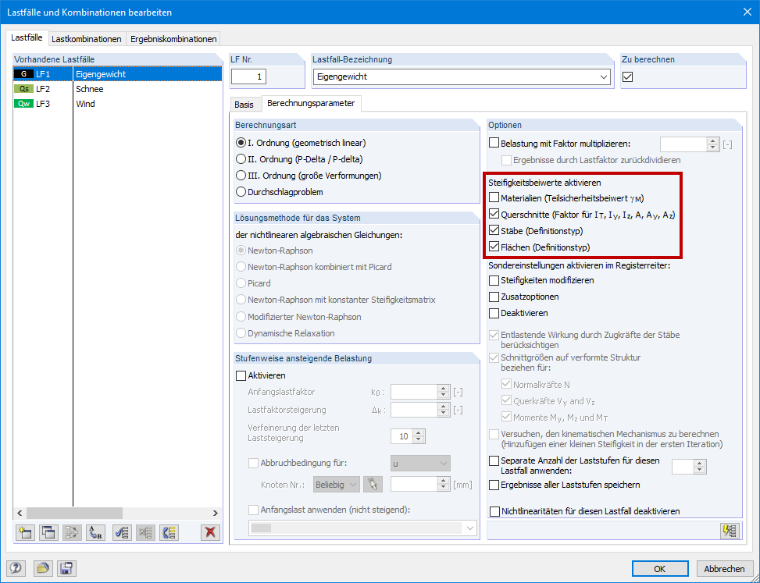Click the Verfeinerung der letzten Laststeigerung spinner
This screenshot has height=583, width=760.
419,436
